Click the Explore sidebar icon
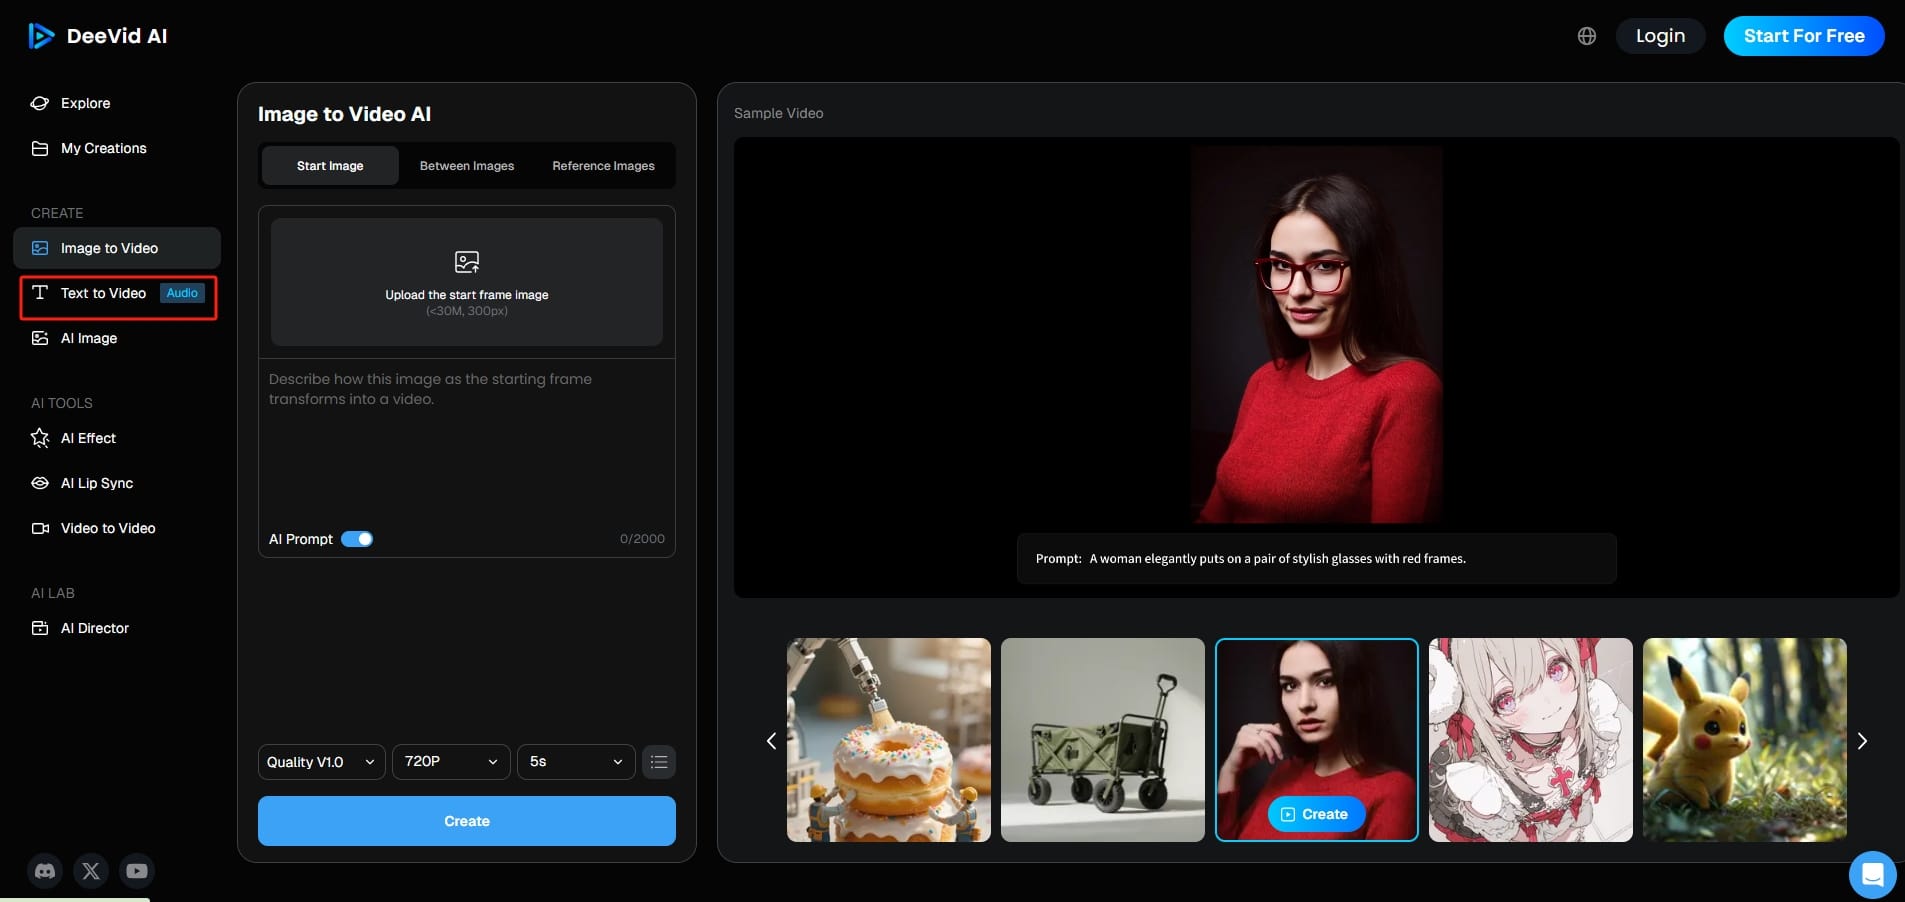 40,103
